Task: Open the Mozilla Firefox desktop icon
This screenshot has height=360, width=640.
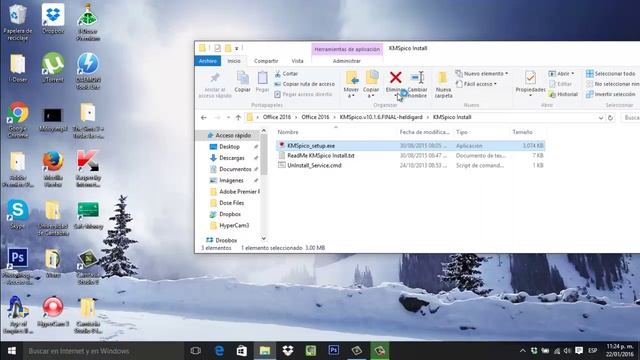Action: point(53,169)
